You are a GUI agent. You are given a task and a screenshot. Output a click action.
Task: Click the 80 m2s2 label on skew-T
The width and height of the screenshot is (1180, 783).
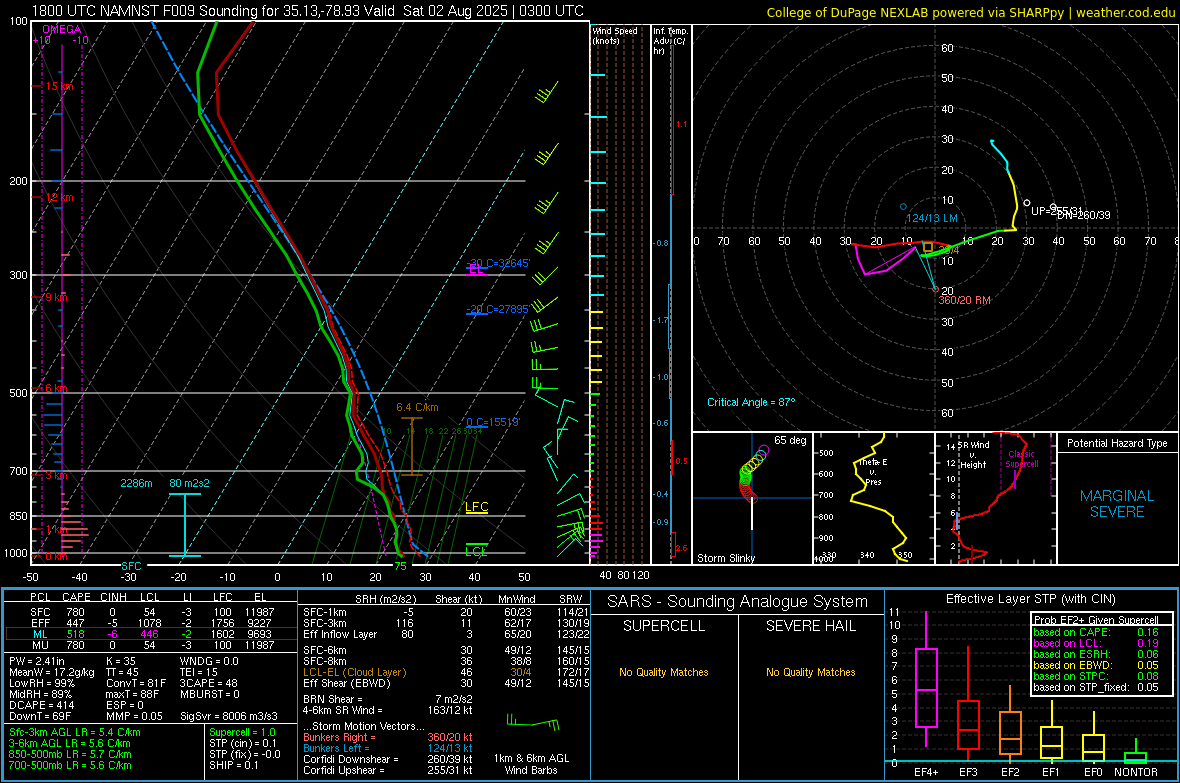click(190, 483)
